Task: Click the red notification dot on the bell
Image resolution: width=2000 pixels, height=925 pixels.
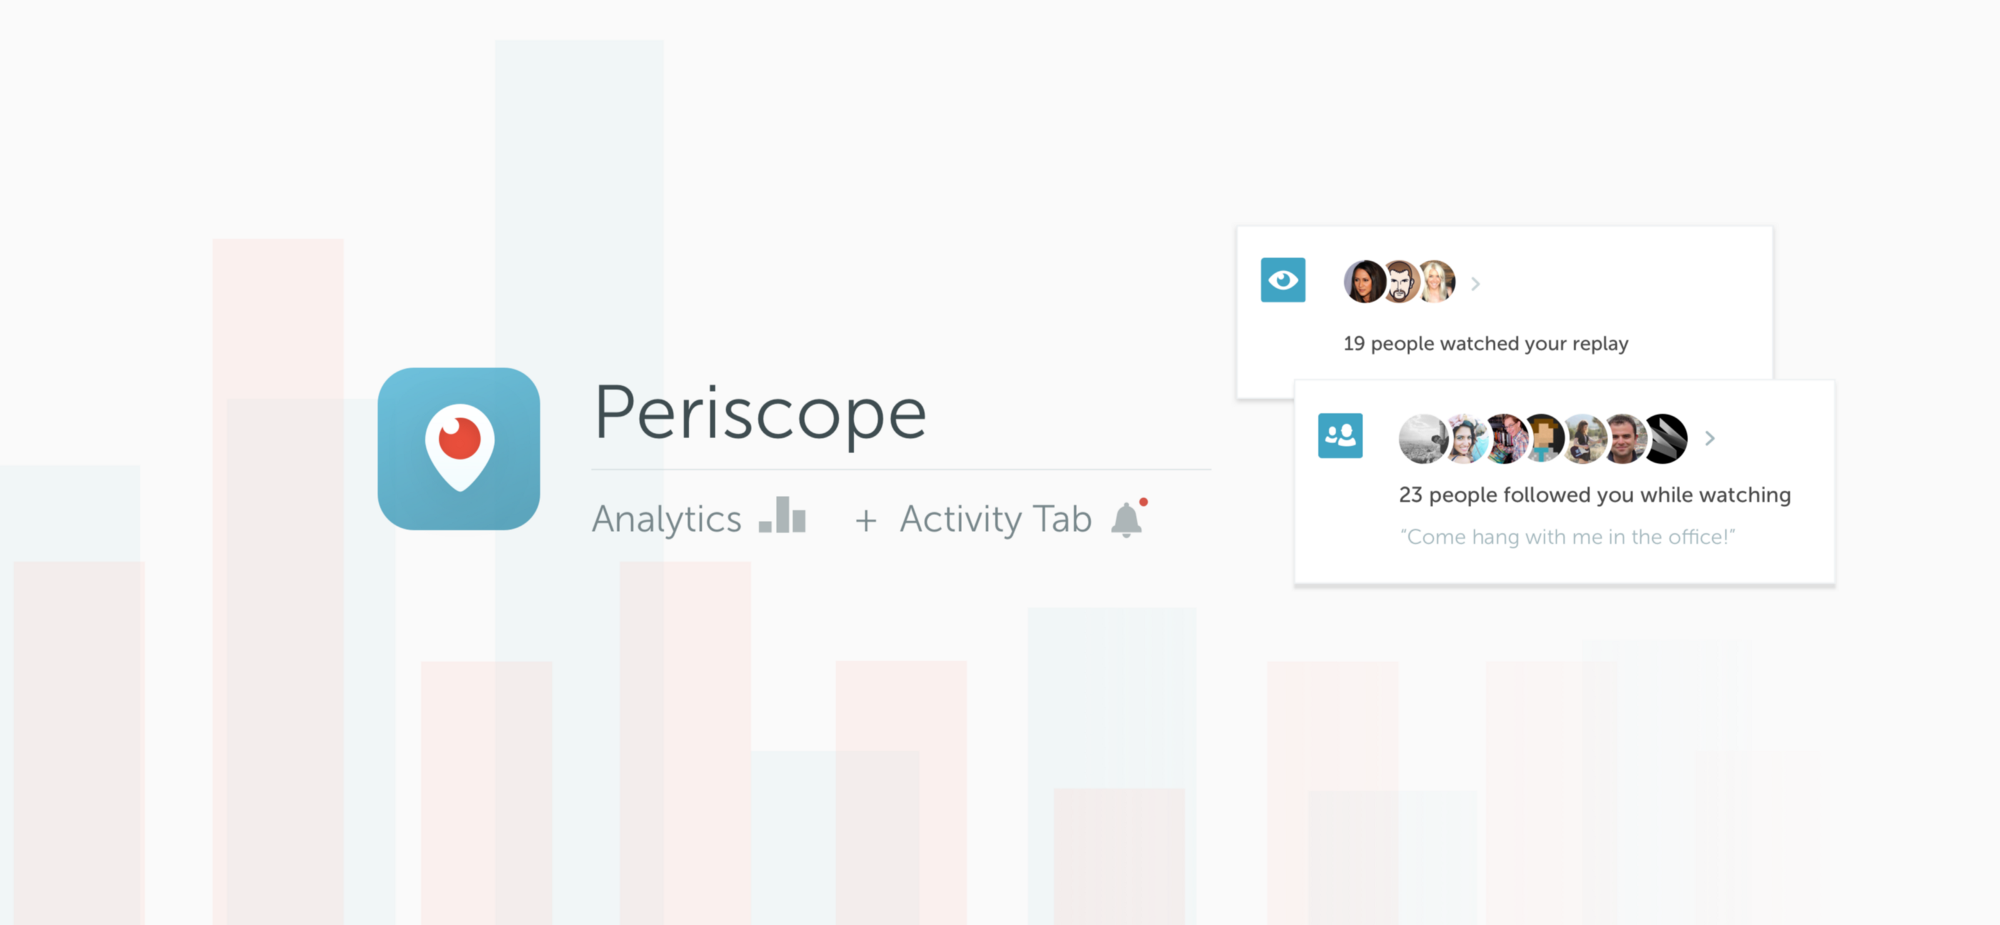Action: tap(1144, 502)
